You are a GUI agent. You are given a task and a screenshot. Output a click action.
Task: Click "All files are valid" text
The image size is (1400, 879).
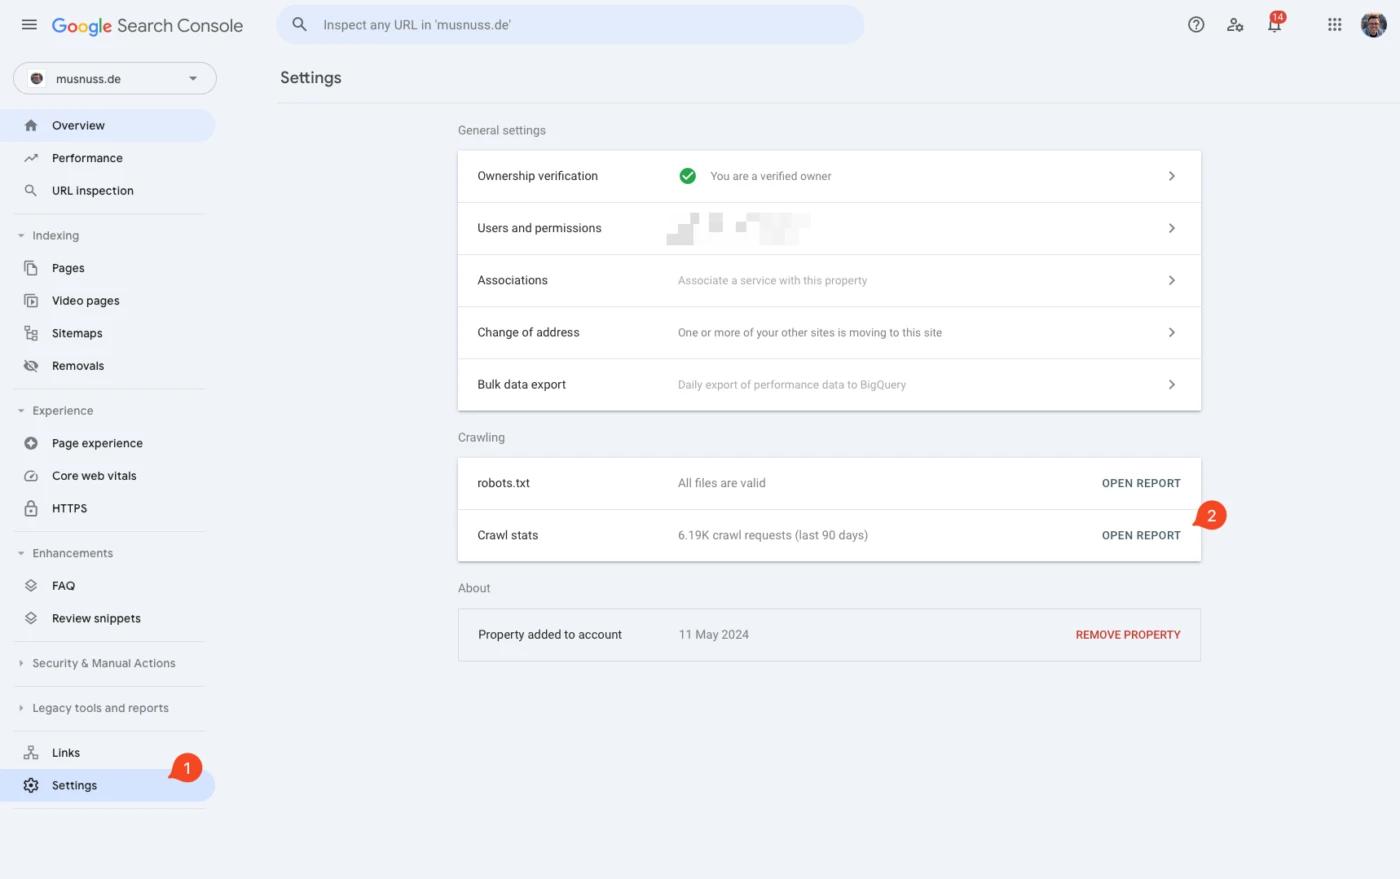(722, 483)
